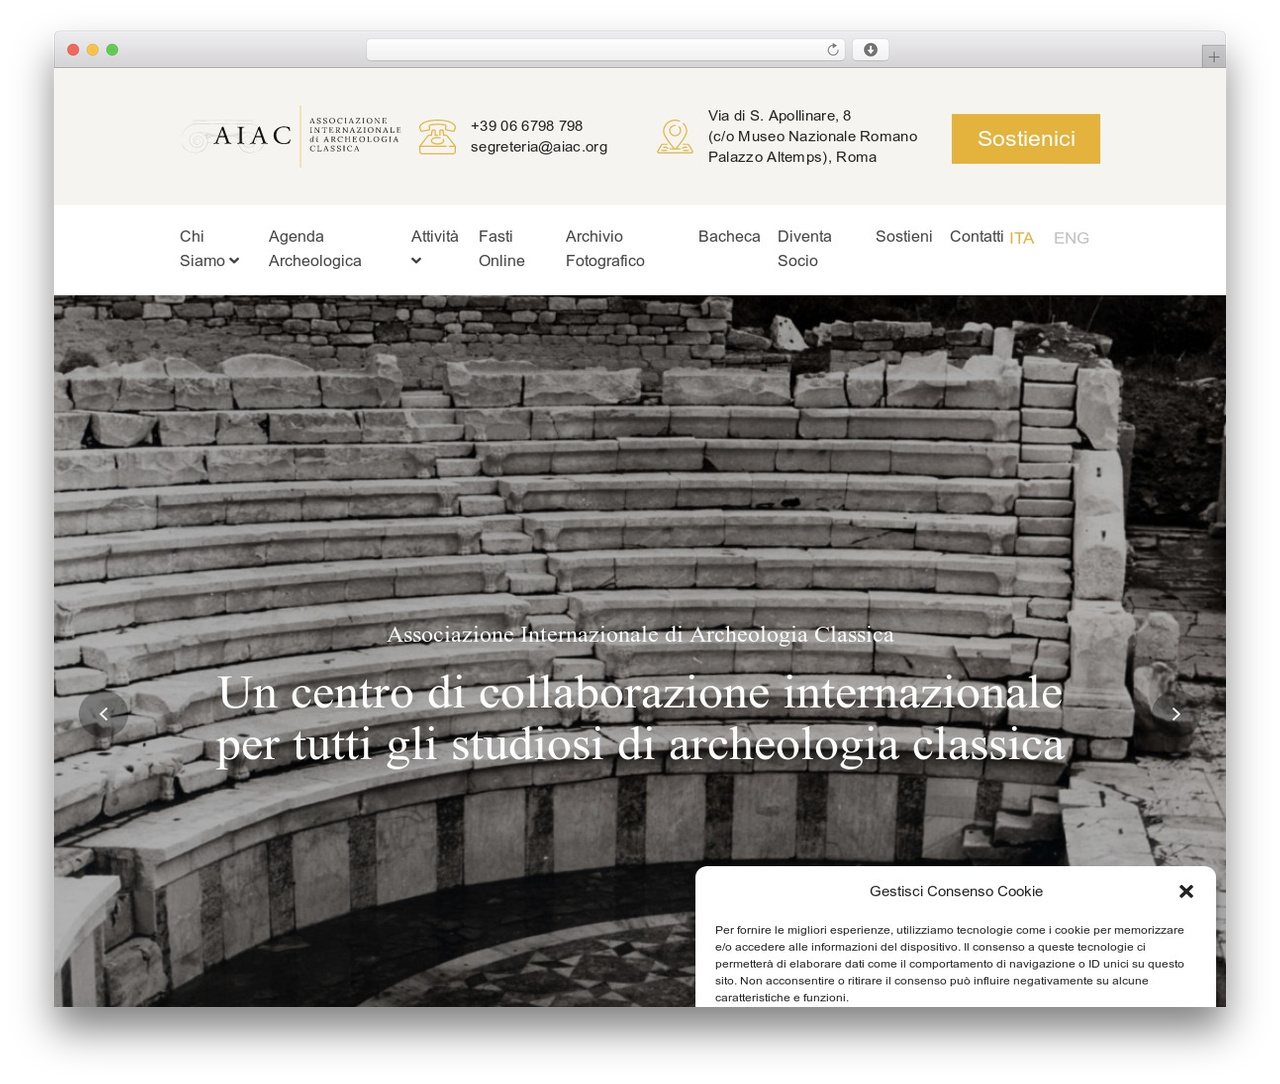This screenshot has height=1084, width=1280.
Task: Click the 'Gestisci Consenso Cookie' heading
Action: pyautogui.click(x=956, y=891)
